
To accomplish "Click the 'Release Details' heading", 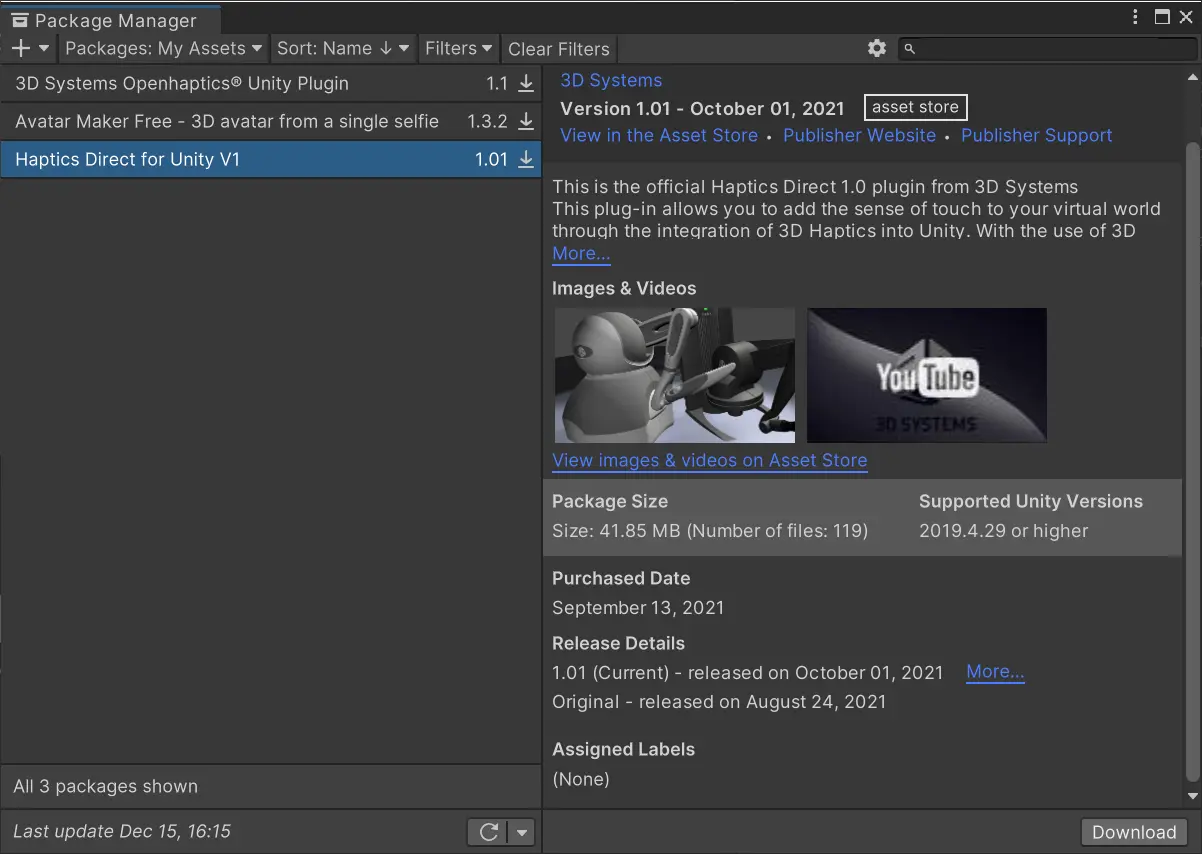I will [x=618, y=644].
